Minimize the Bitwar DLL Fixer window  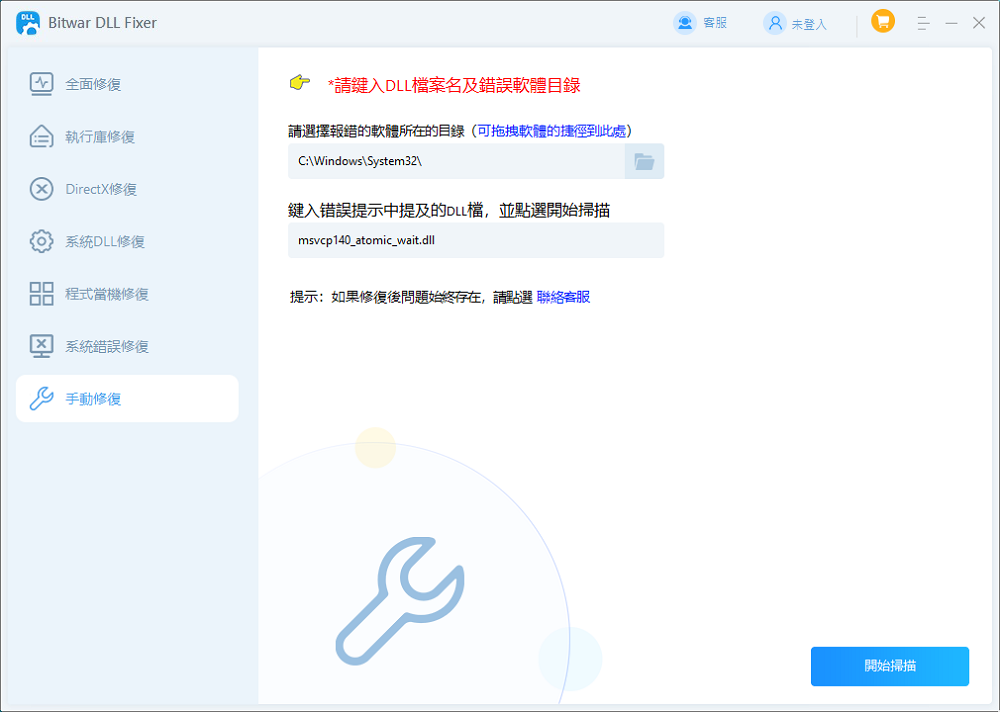tap(952, 24)
